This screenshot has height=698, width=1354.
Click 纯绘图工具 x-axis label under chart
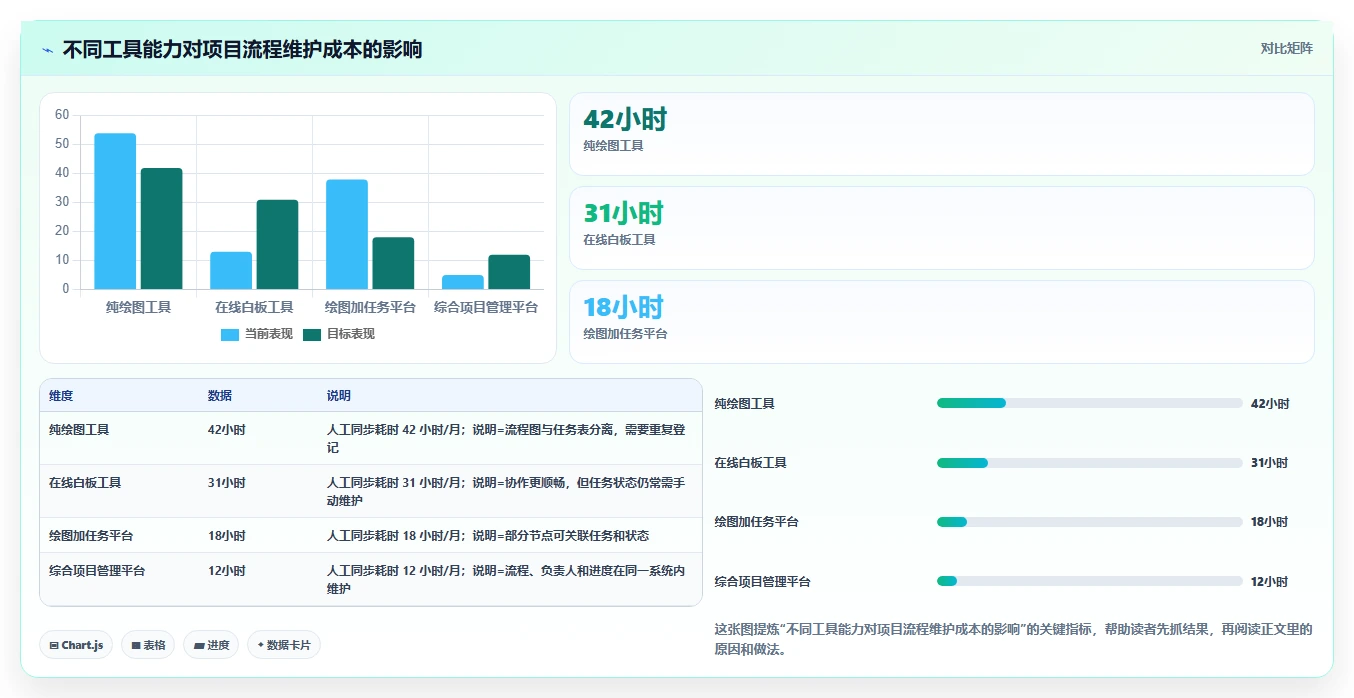138,308
